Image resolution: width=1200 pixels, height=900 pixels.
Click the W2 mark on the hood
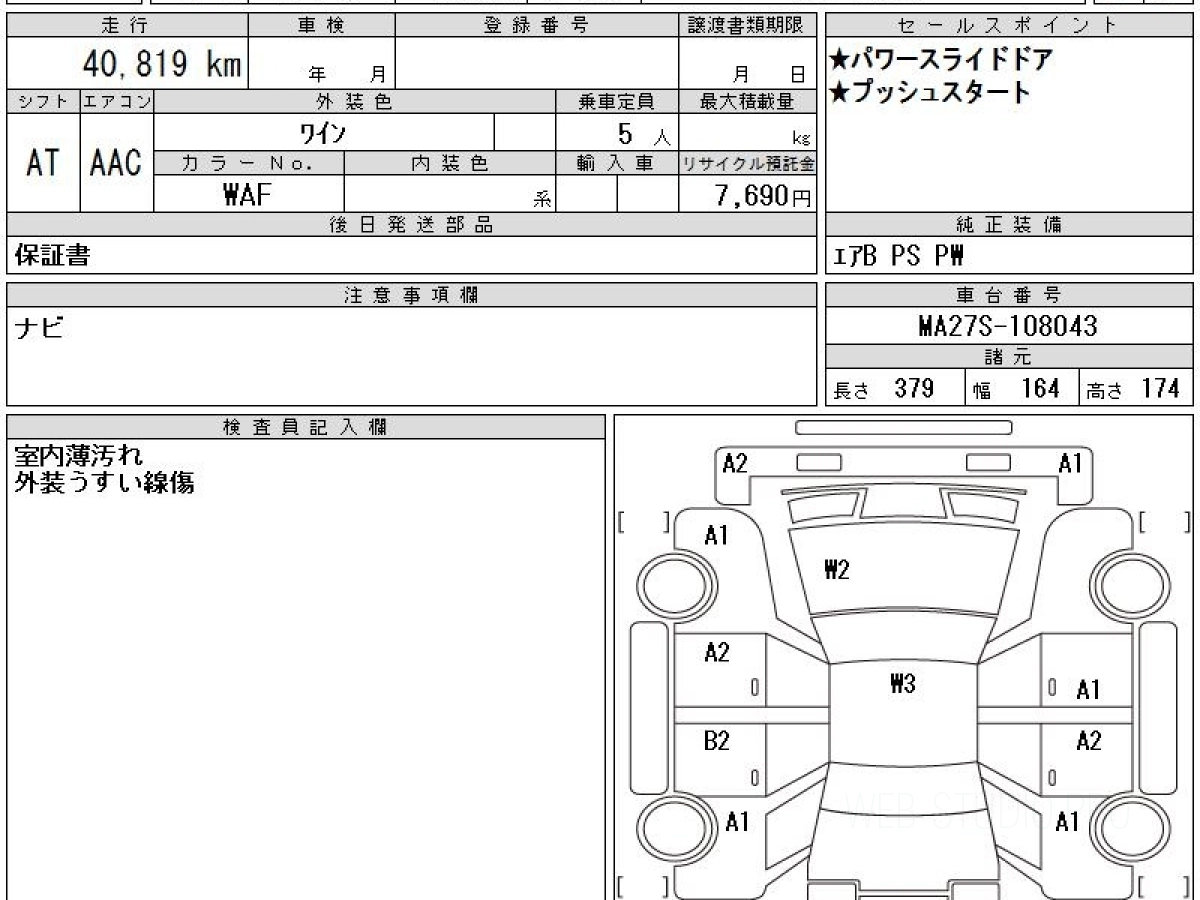[x=836, y=570]
